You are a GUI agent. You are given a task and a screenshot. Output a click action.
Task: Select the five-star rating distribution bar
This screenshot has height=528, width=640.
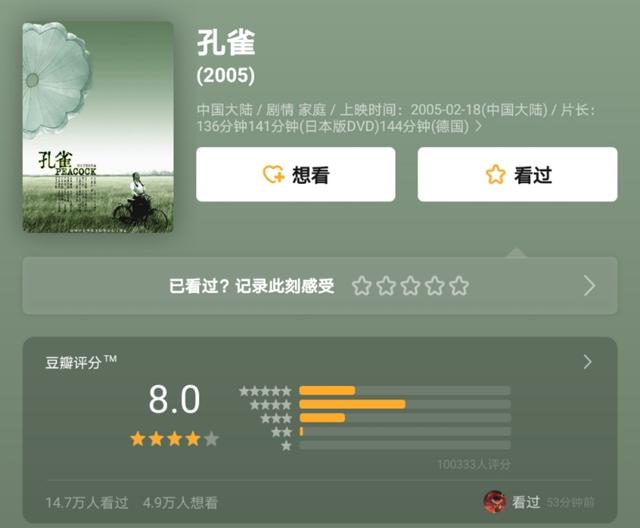[x=404, y=390]
